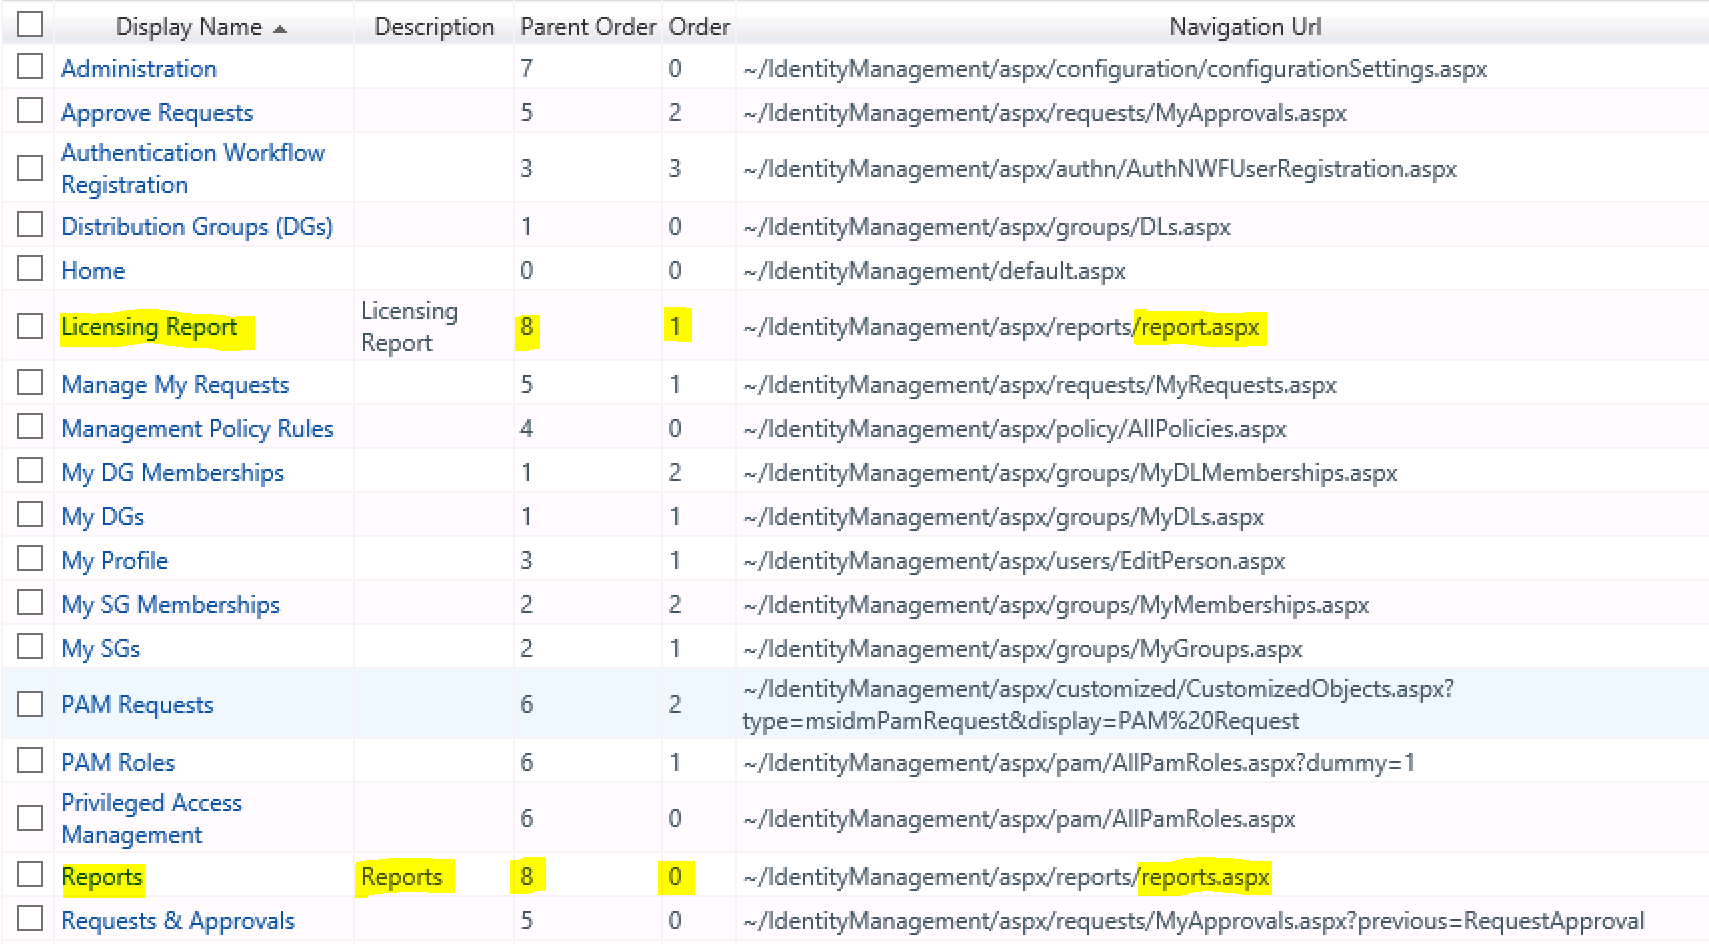Open the Licensing Report link

point(149,327)
